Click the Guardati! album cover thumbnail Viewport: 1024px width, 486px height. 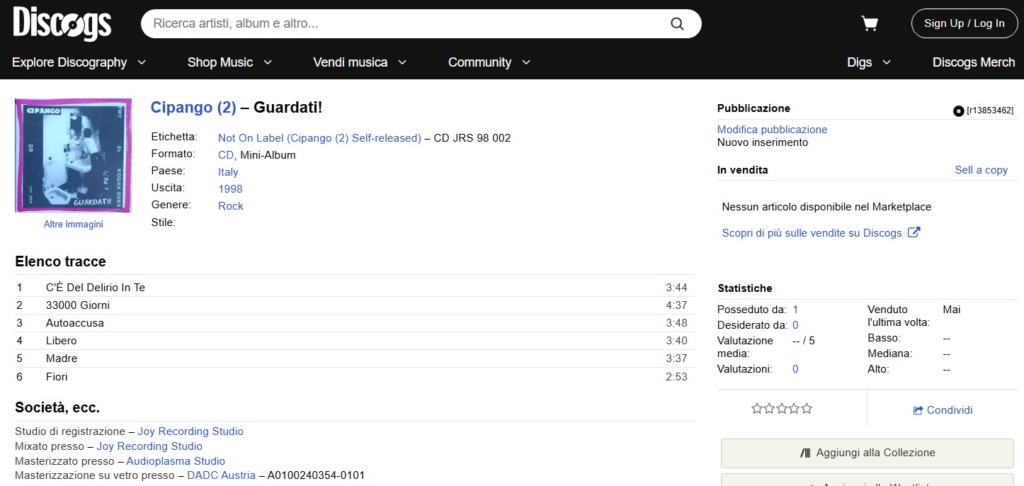(72, 155)
